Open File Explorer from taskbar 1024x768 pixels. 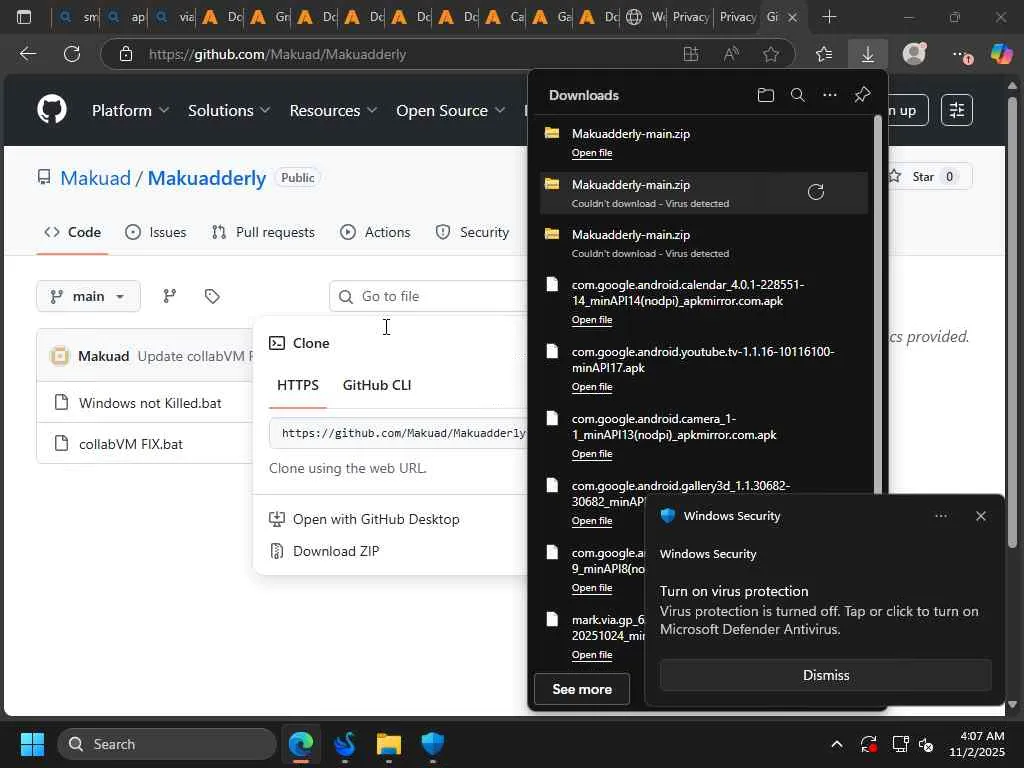389,744
